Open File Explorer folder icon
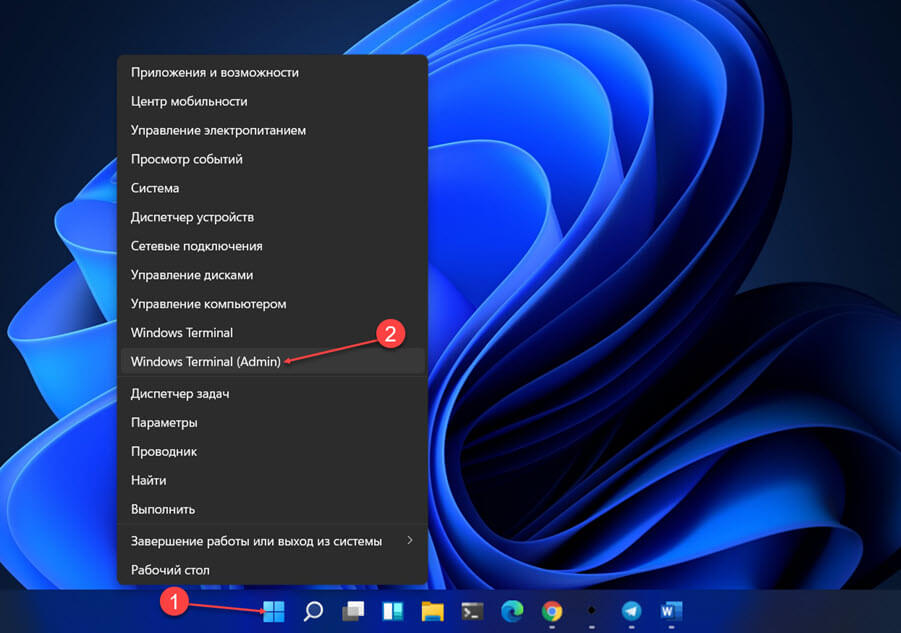This screenshot has height=633, width=901. [x=433, y=611]
